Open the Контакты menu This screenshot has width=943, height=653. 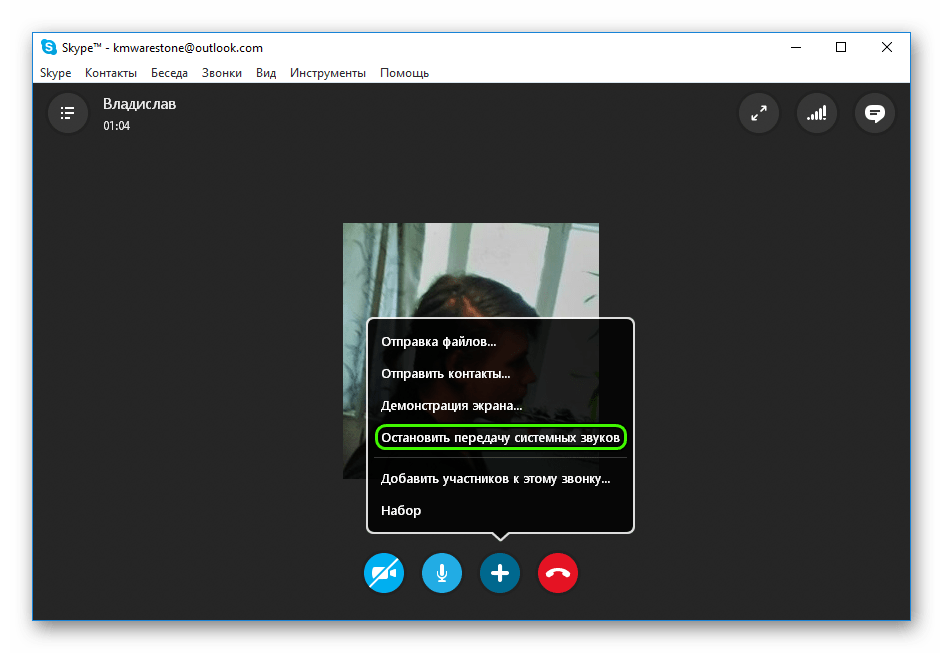point(111,73)
